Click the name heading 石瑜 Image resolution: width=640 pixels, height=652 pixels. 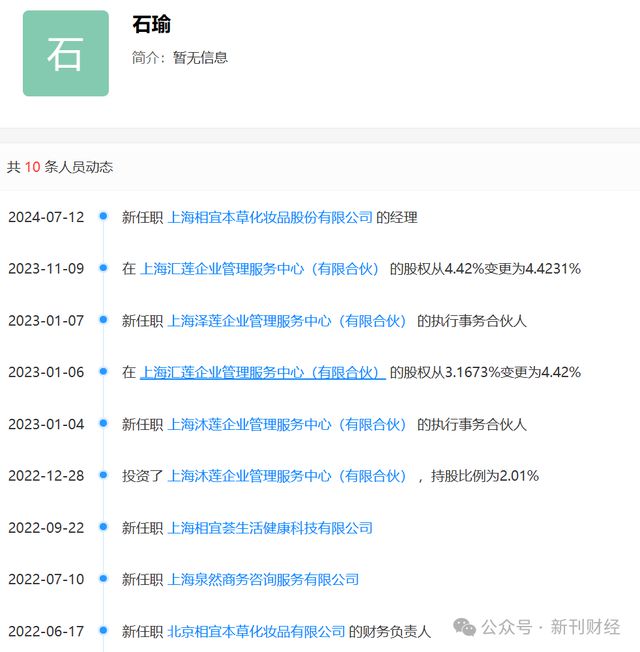151,24
